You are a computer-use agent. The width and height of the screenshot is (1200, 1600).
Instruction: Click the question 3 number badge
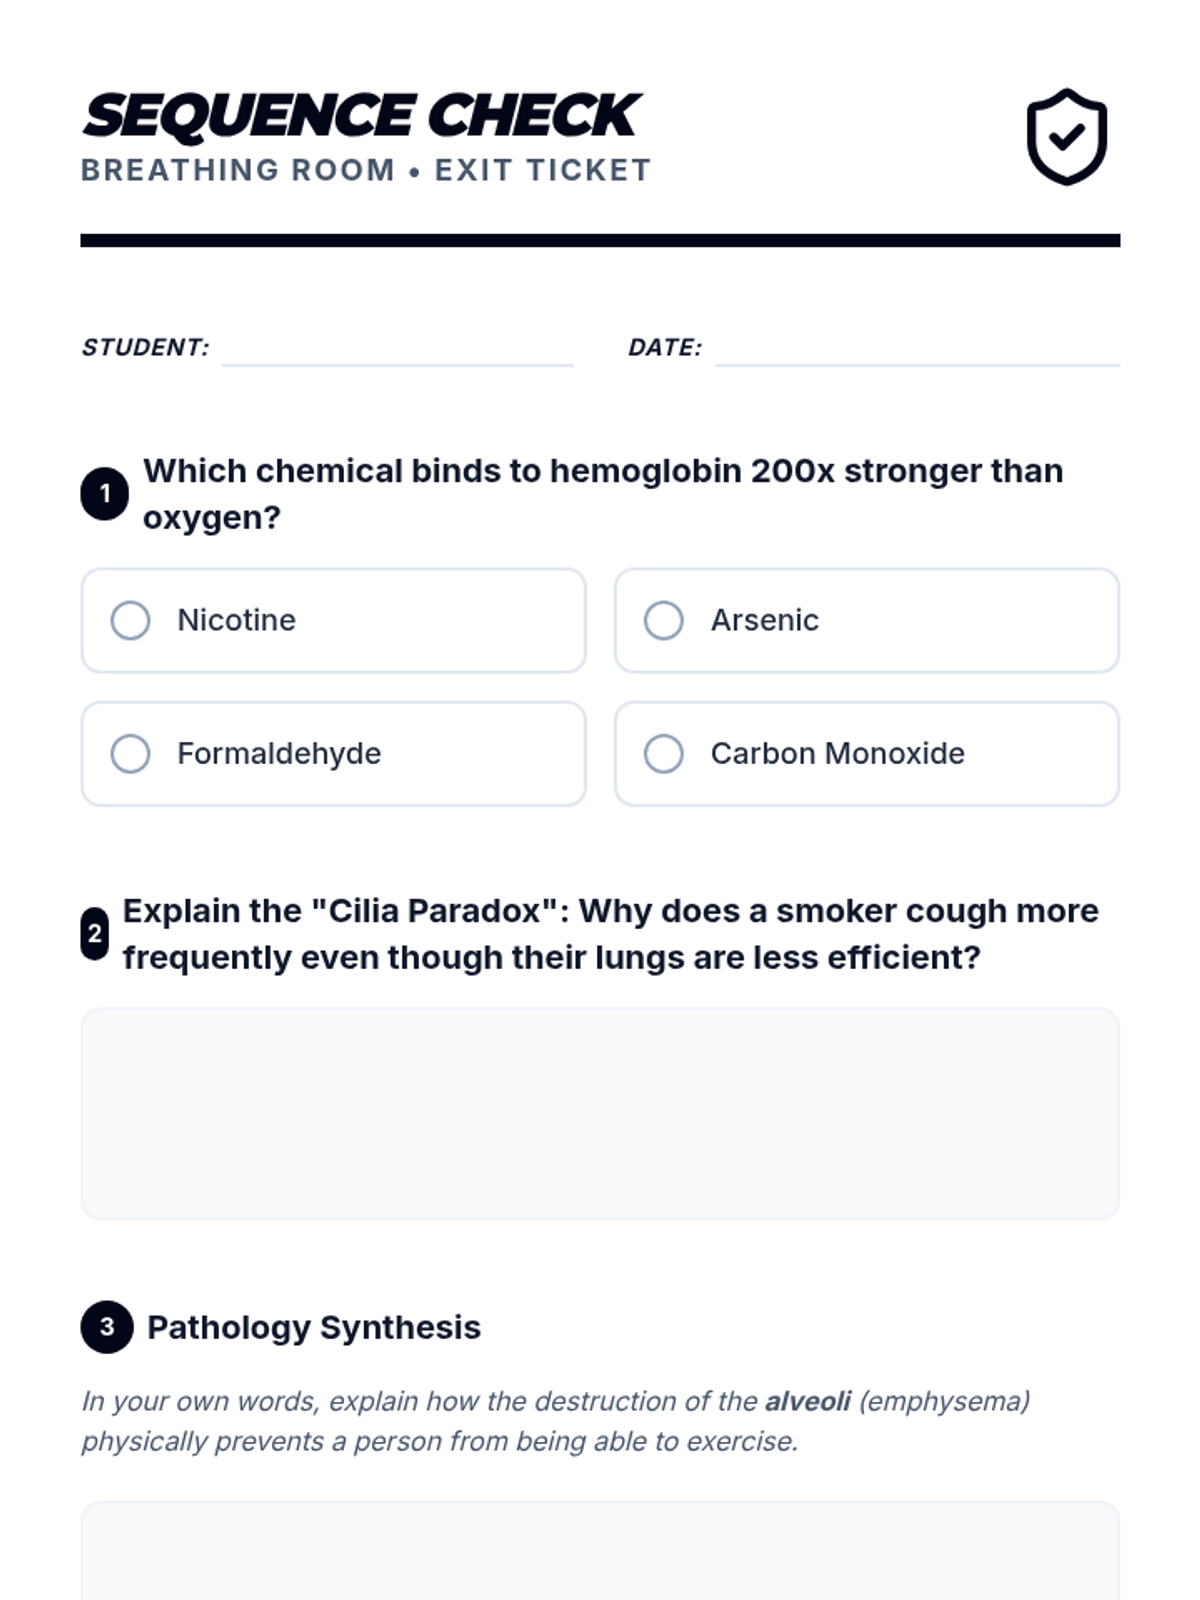107,1327
